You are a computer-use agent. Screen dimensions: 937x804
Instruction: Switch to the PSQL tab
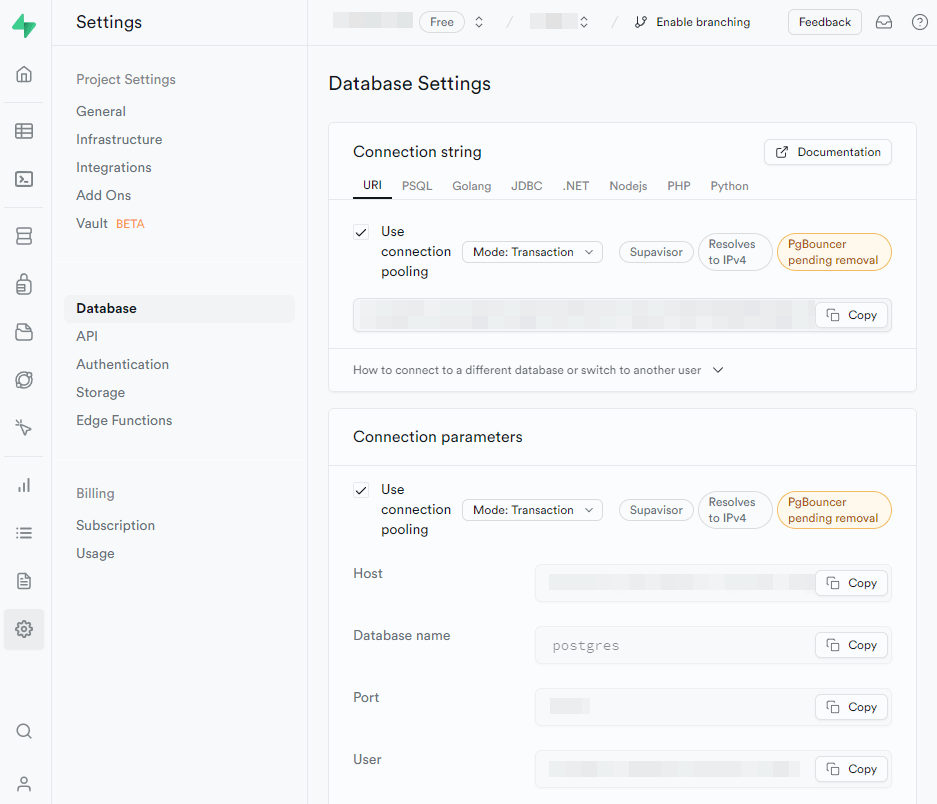point(417,186)
